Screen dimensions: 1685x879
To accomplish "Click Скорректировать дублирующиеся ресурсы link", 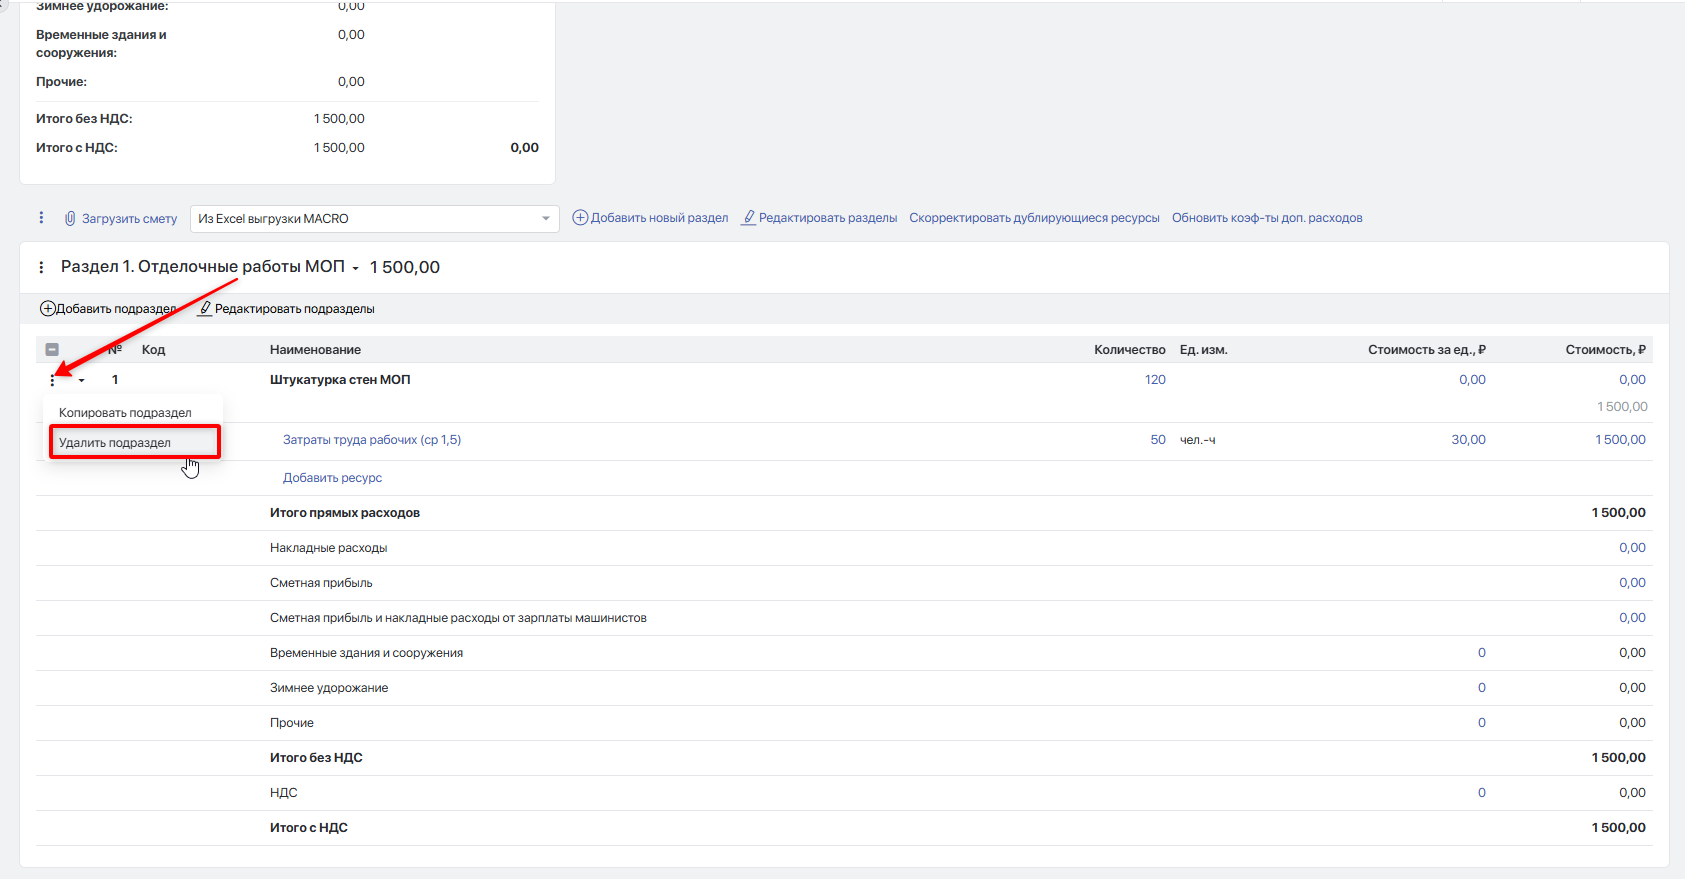I will point(1034,218).
